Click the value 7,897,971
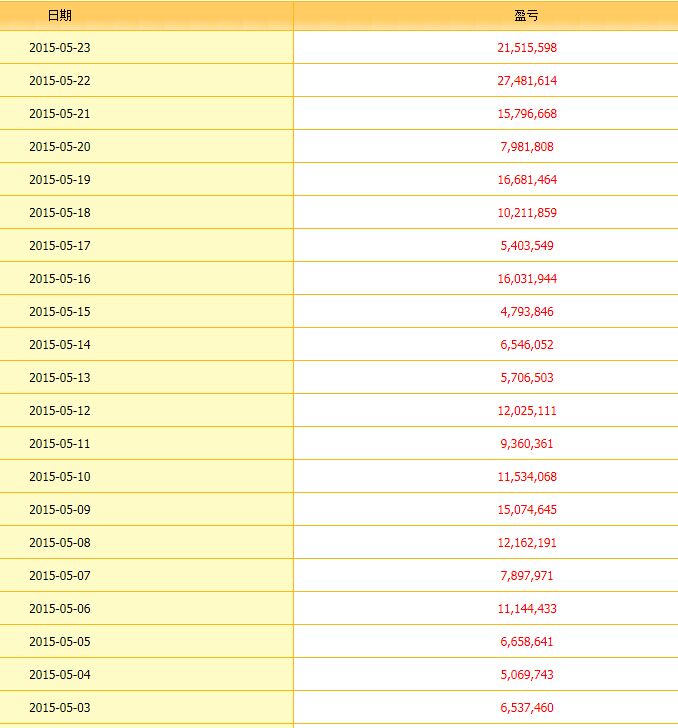678x728 pixels. (527, 575)
